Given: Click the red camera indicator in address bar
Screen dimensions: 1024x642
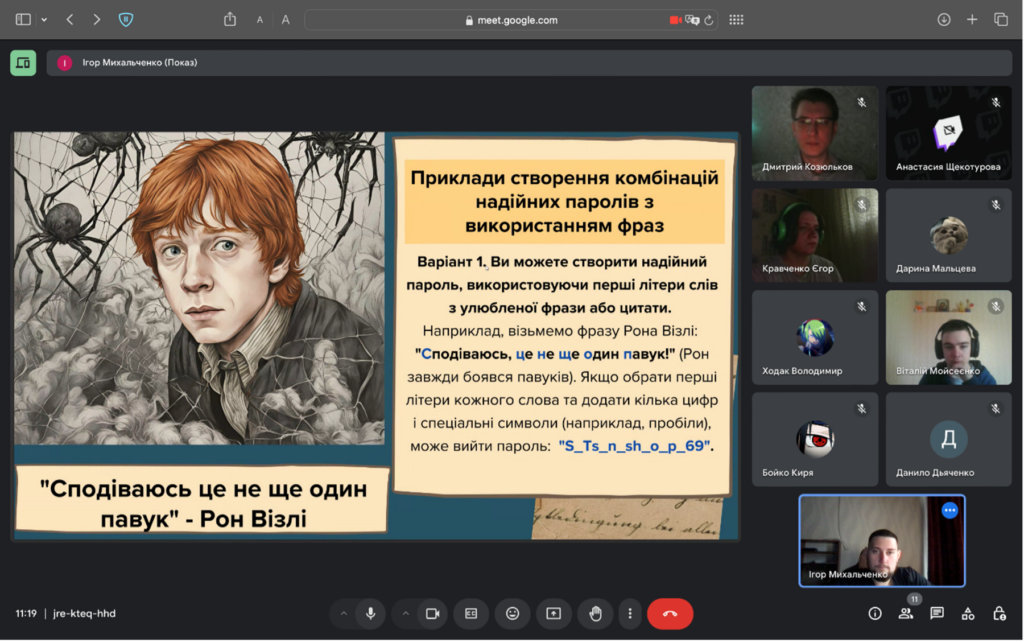Looking at the screenshot, I should tap(675, 20).
